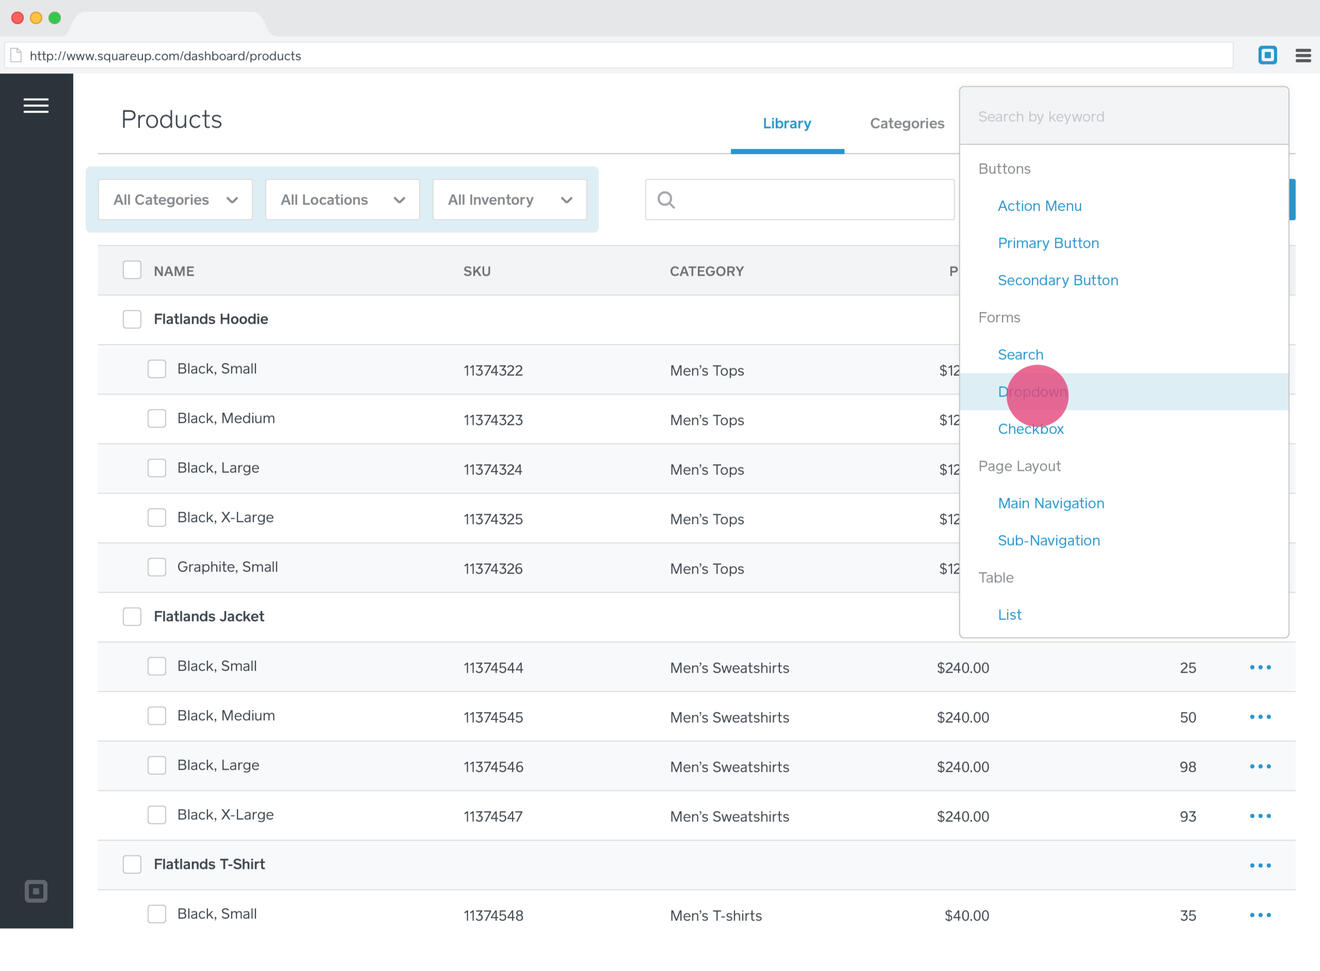Click the browser address bar URL
Viewport: 1320px width, 971px height.
pyautogui.click(x=166, y=56)
